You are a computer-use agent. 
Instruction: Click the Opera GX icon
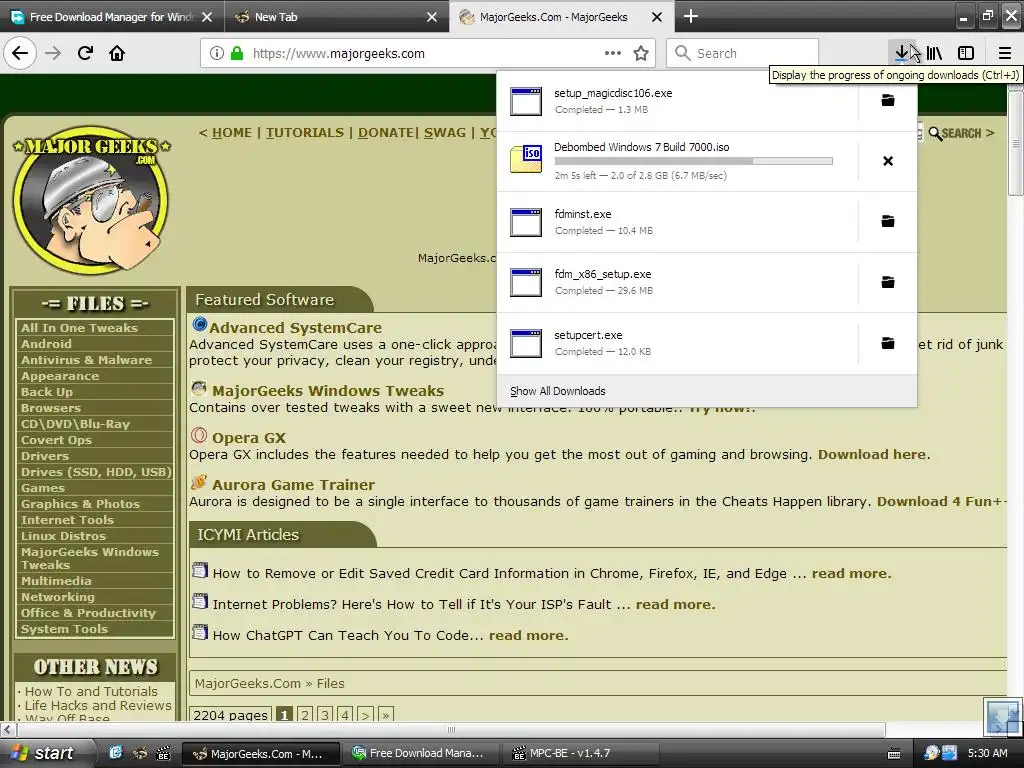point(199,436)
